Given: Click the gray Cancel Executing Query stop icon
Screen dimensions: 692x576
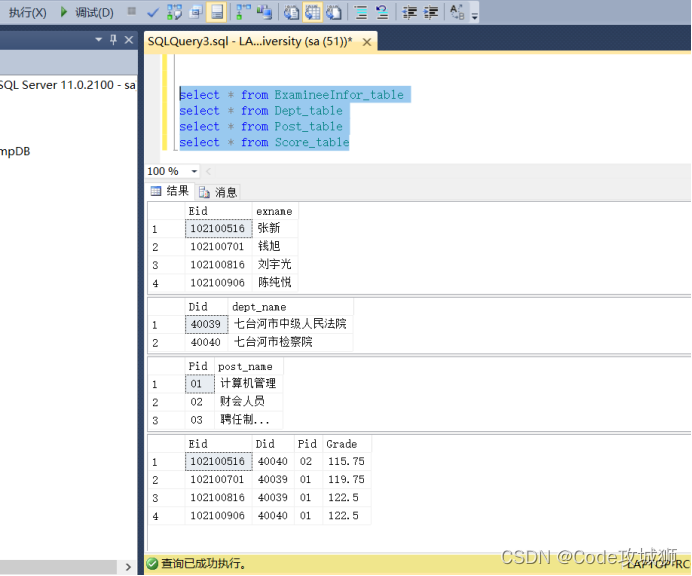Looking at the screenshot, I should 132,11.
